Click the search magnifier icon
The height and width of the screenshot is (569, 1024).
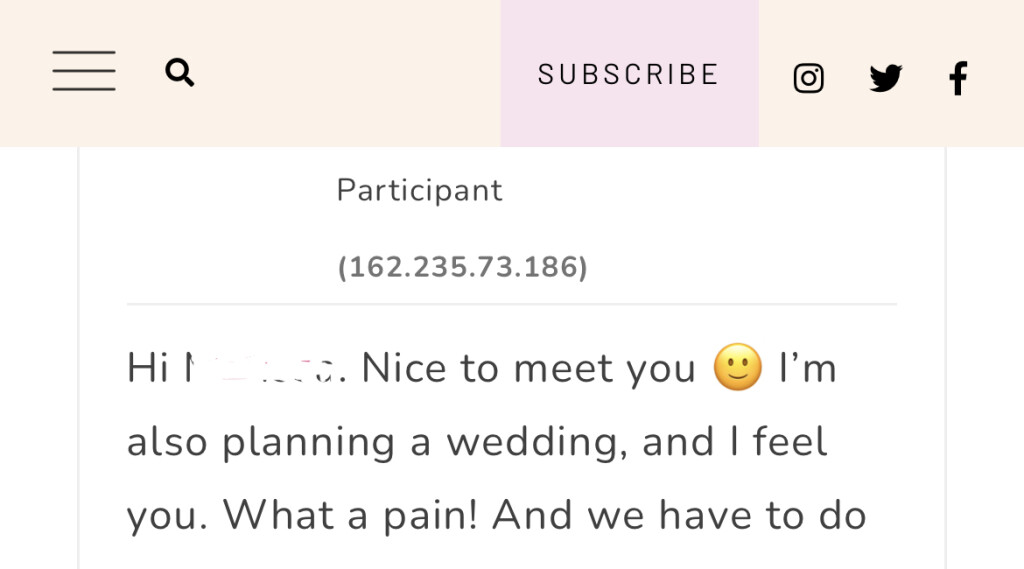click(180, 73)
